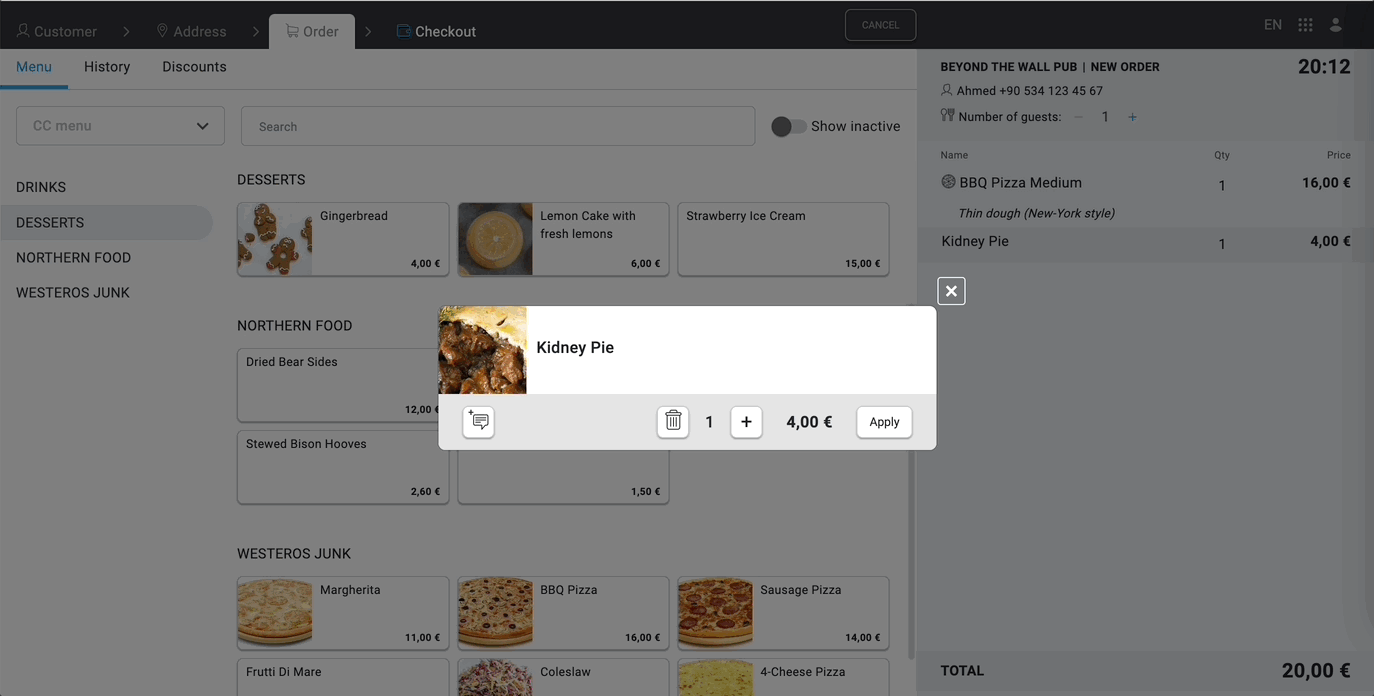
Task: Cancel the current order
Action: [x=880, y=25]
